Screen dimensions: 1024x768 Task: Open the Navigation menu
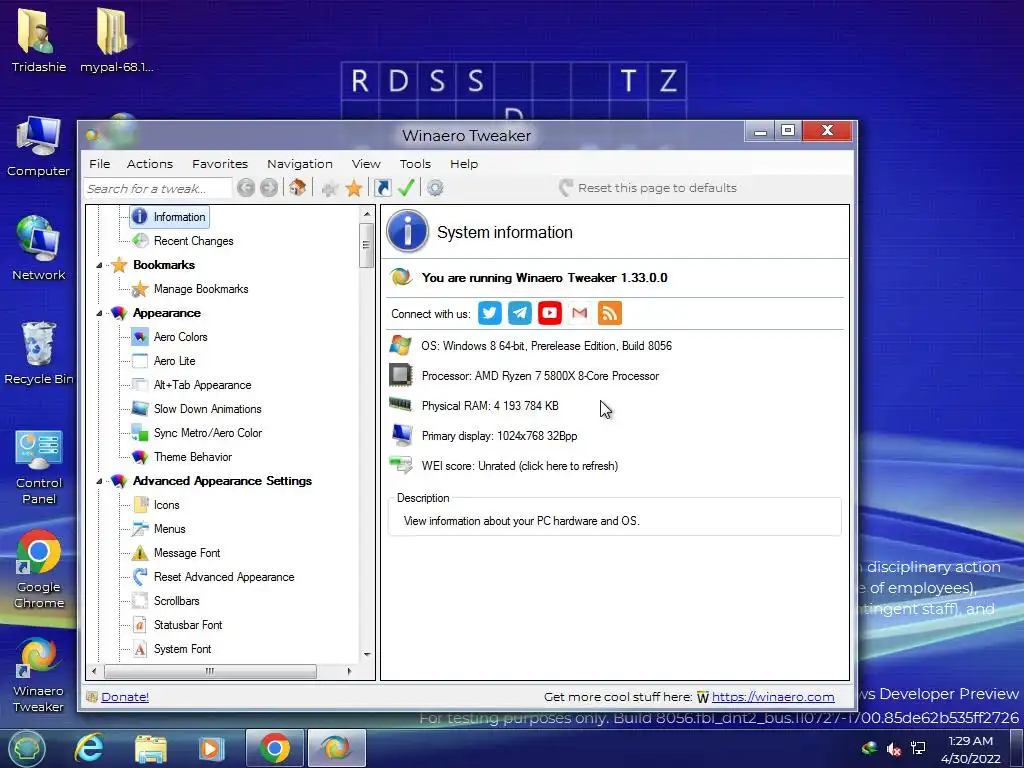click(300, 164)
